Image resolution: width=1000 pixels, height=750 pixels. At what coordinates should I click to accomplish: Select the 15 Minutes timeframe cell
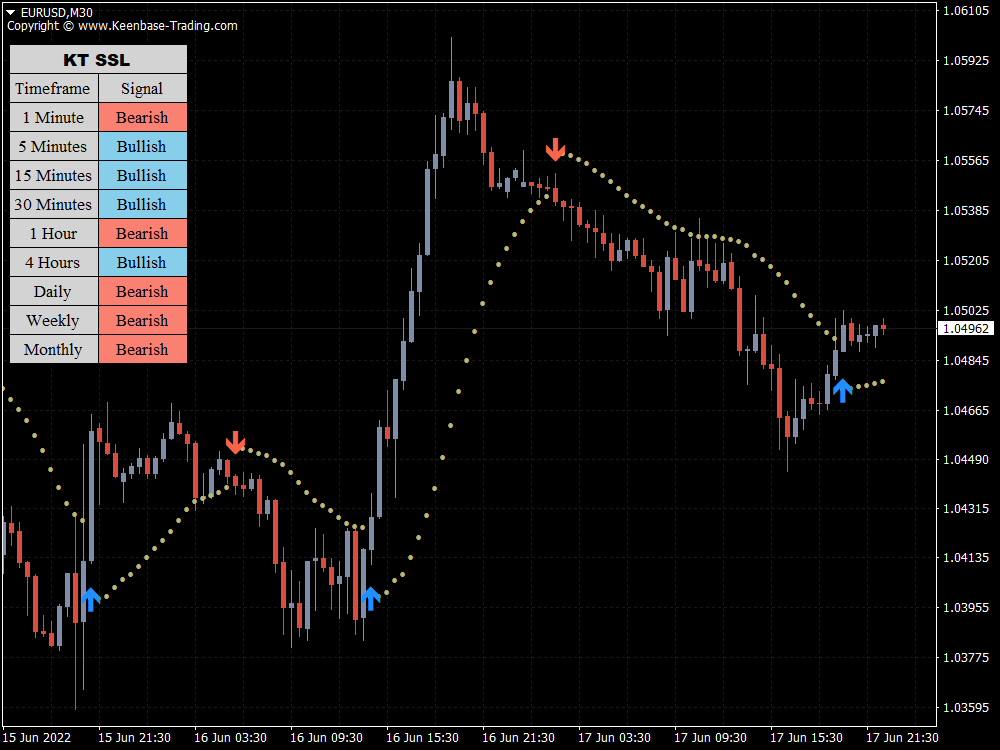click(x=54, y=175)
